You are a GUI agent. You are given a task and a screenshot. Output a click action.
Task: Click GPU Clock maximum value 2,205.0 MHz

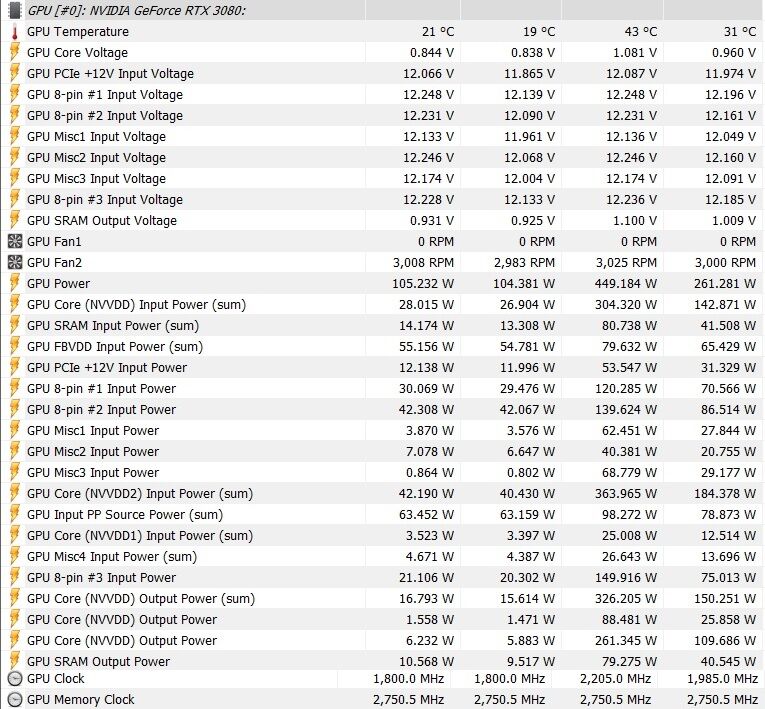click(x=616, y=679)
